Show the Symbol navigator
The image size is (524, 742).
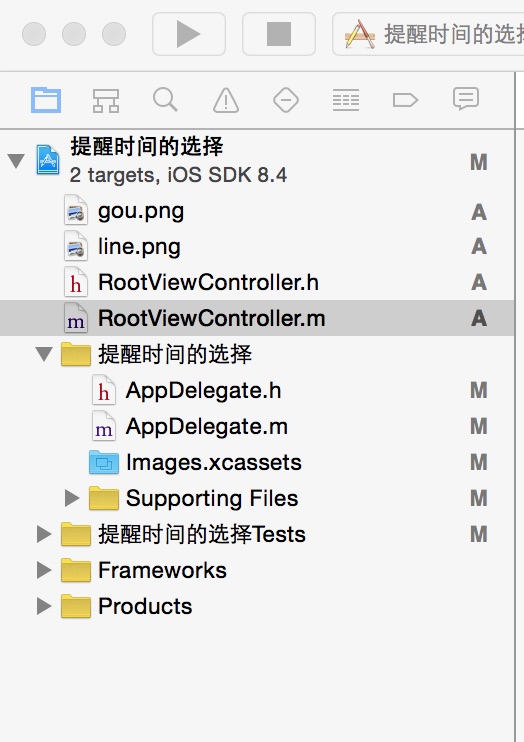coord(106,100)
